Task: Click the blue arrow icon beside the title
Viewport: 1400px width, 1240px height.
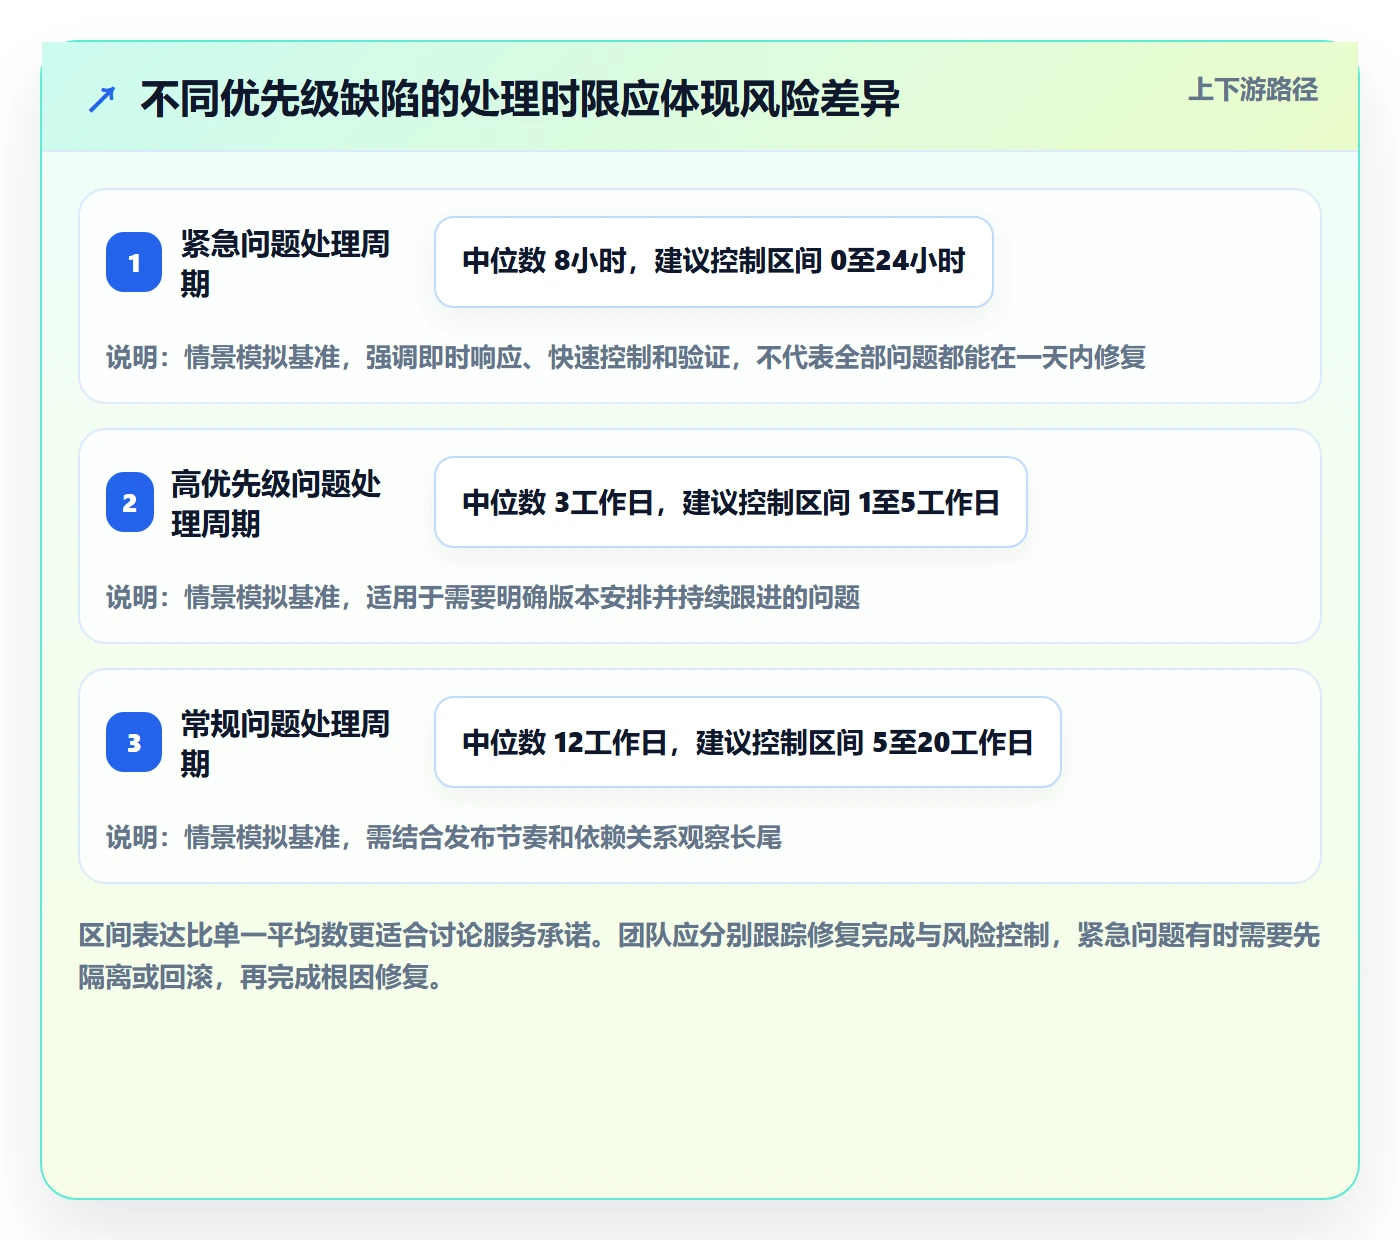Action: 102,99
